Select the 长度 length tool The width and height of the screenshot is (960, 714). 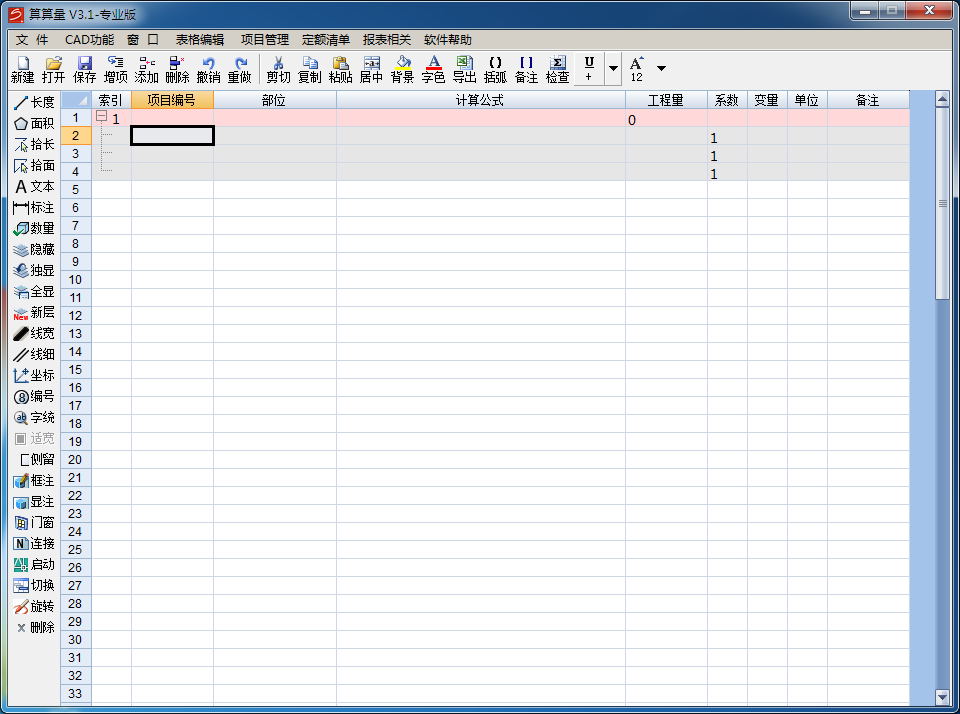coord(34,102)
